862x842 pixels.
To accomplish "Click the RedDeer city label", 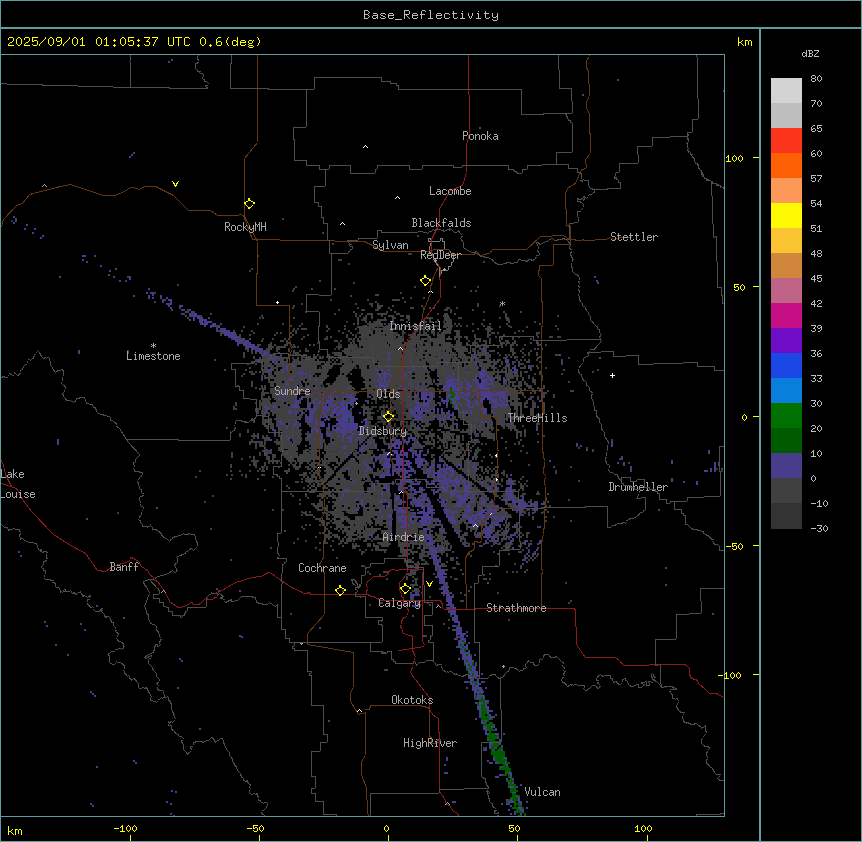I will pos(440,255).
